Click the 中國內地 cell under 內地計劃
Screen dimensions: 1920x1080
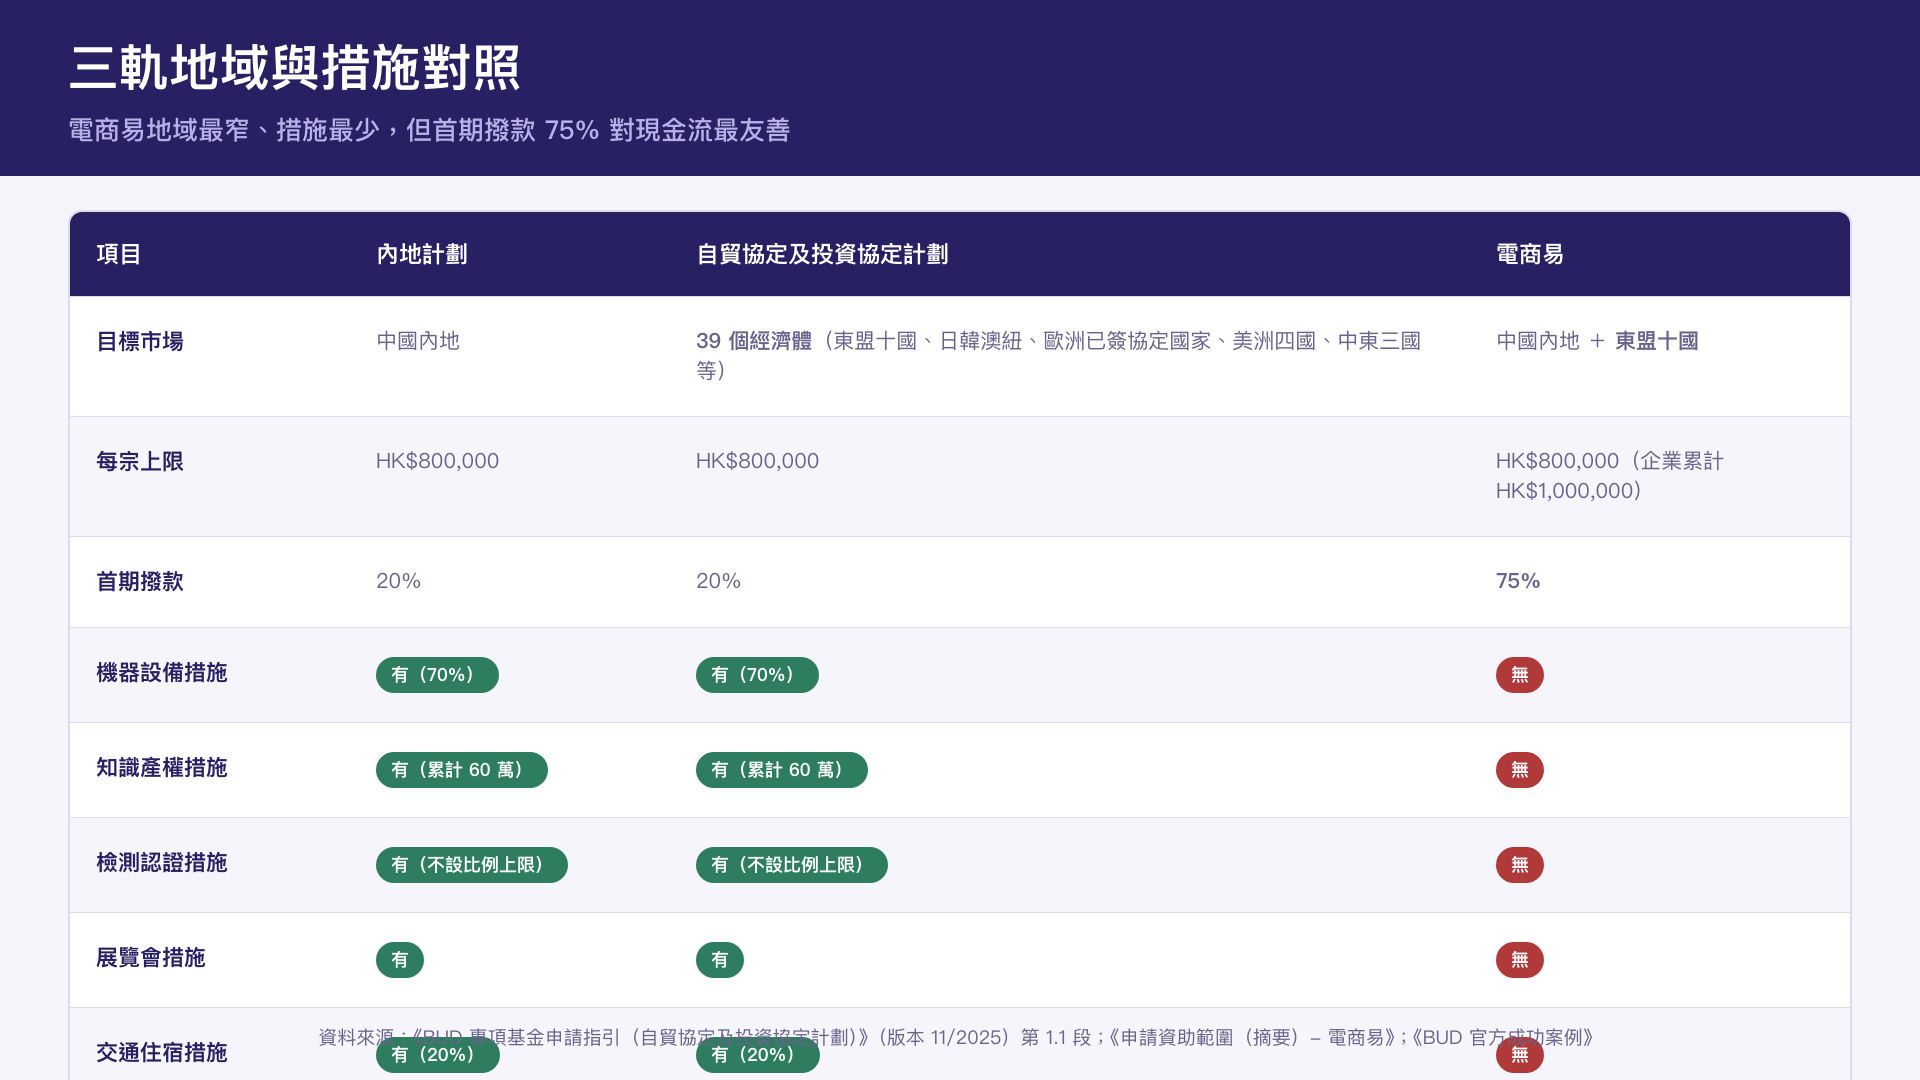418,341
